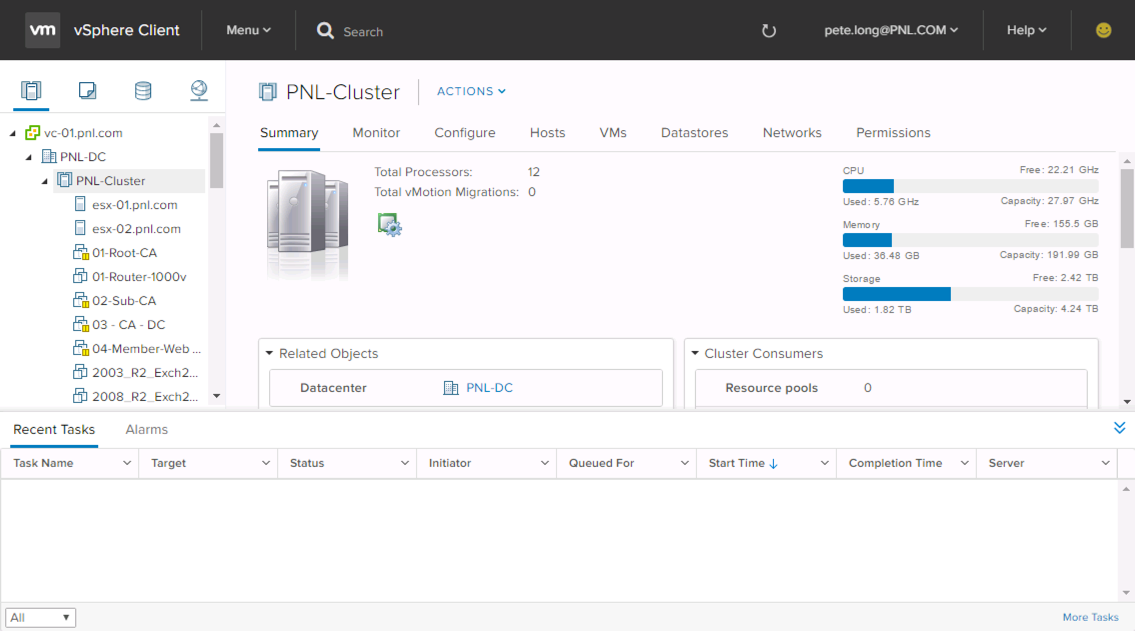The width and height of the screenshot is (1135, 631).
Task: Collapse the vc-01.pnl.com tree node
Action: [12, 133]
